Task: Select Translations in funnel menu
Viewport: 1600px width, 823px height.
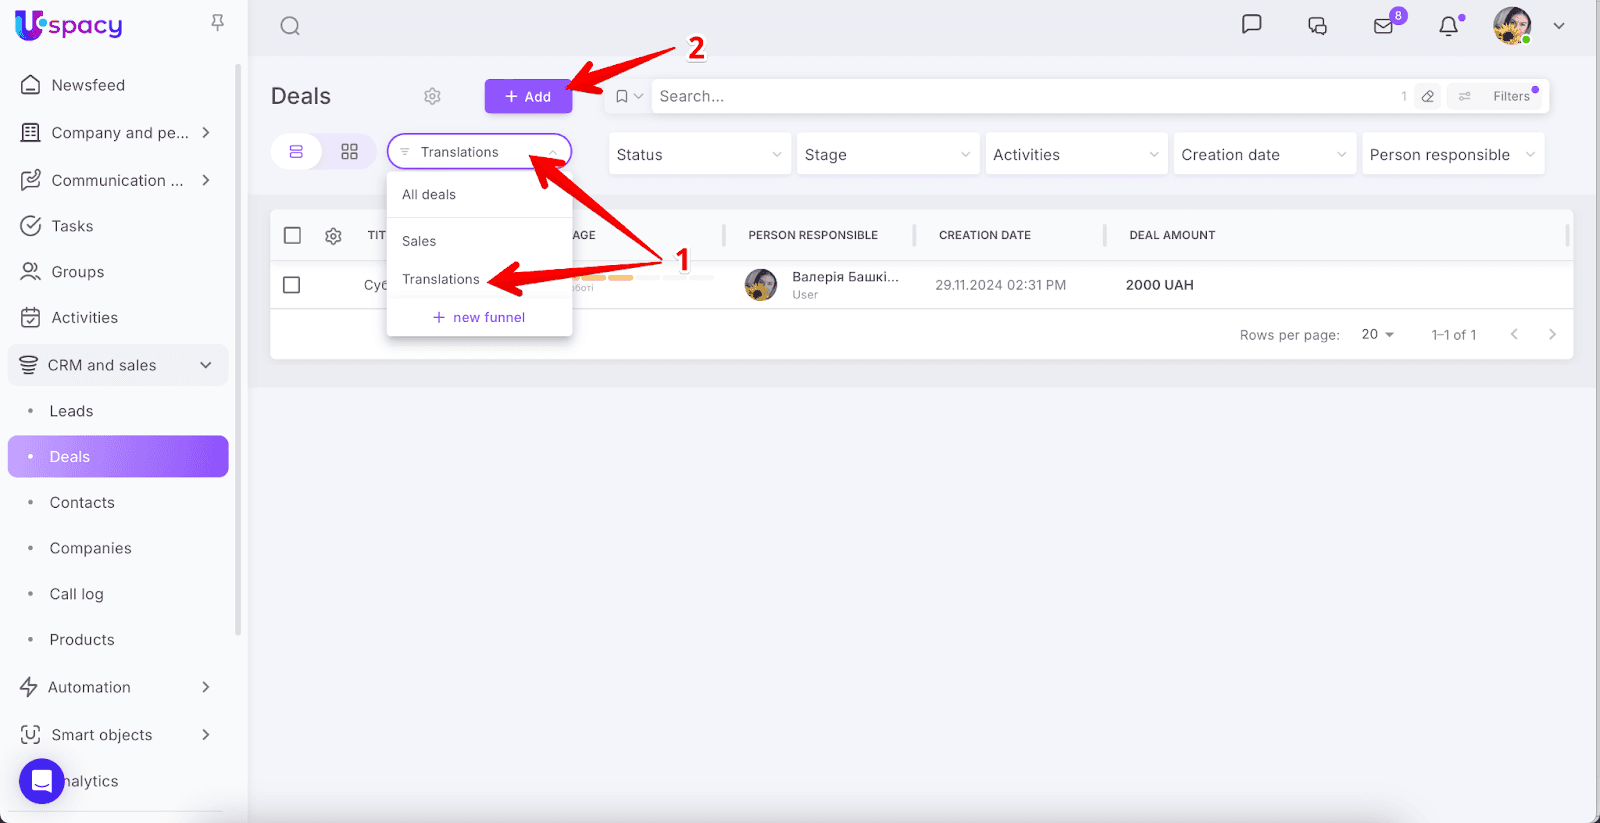Action: (441, 279)
